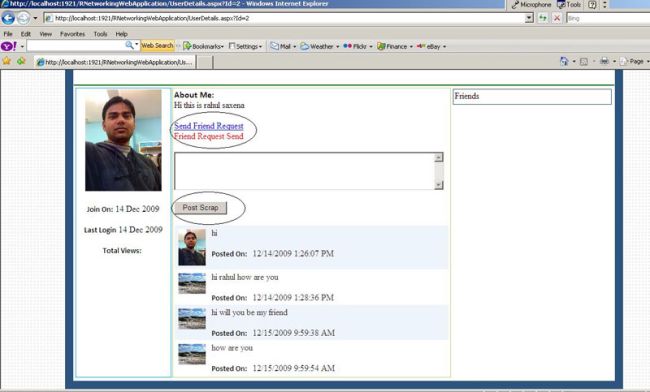This screenshot has height=392, width=650.
Task: Click inside the scrap message text area
Action: [x=304, y=171]
